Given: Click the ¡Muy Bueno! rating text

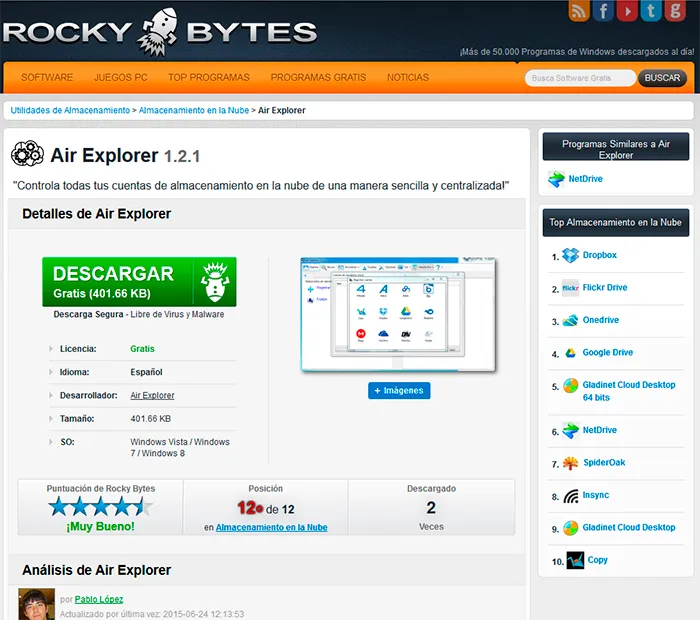Looking at the screenshot, I should [x=100, y=526].
